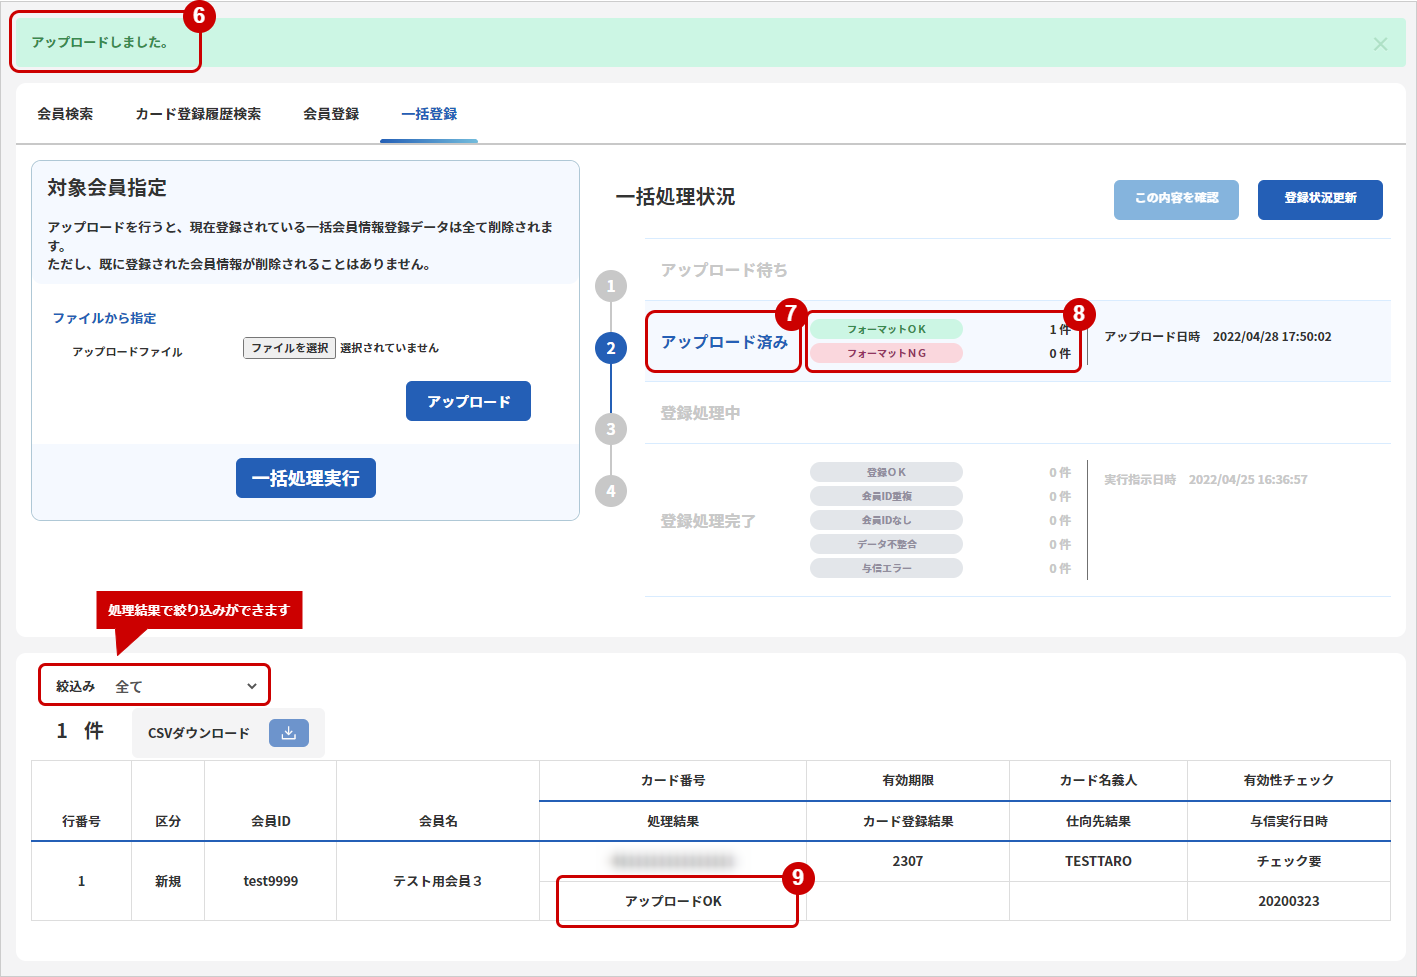
Task: Open the カード登録履歴検索 tab
Action: coord(198,114)
